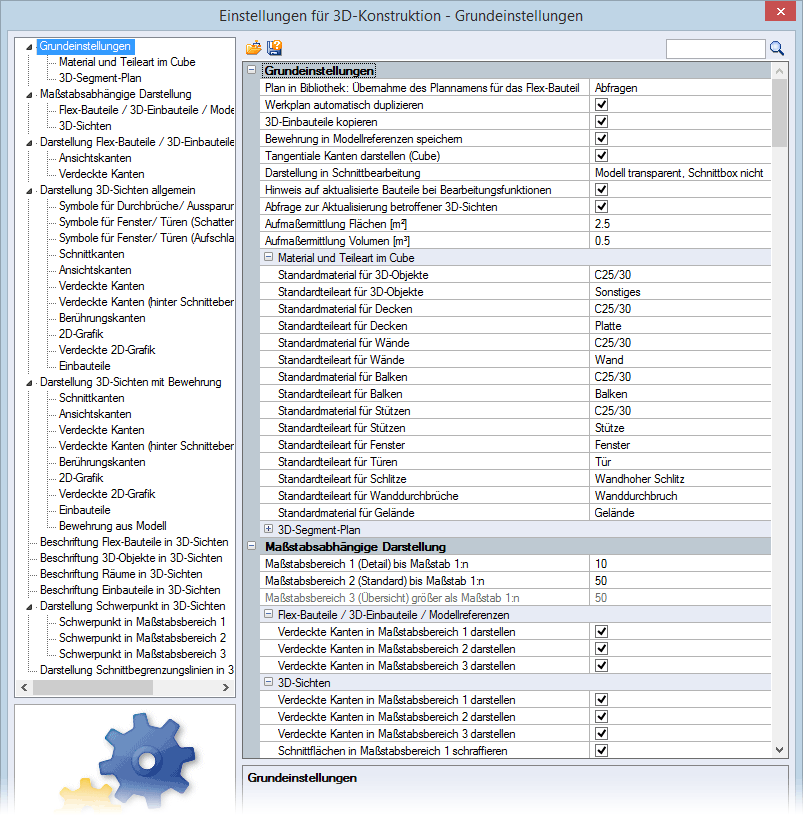
Task: Select Schwerpunkt in Maßstabsbereich 2 tree item
Action: coord(142,638)
